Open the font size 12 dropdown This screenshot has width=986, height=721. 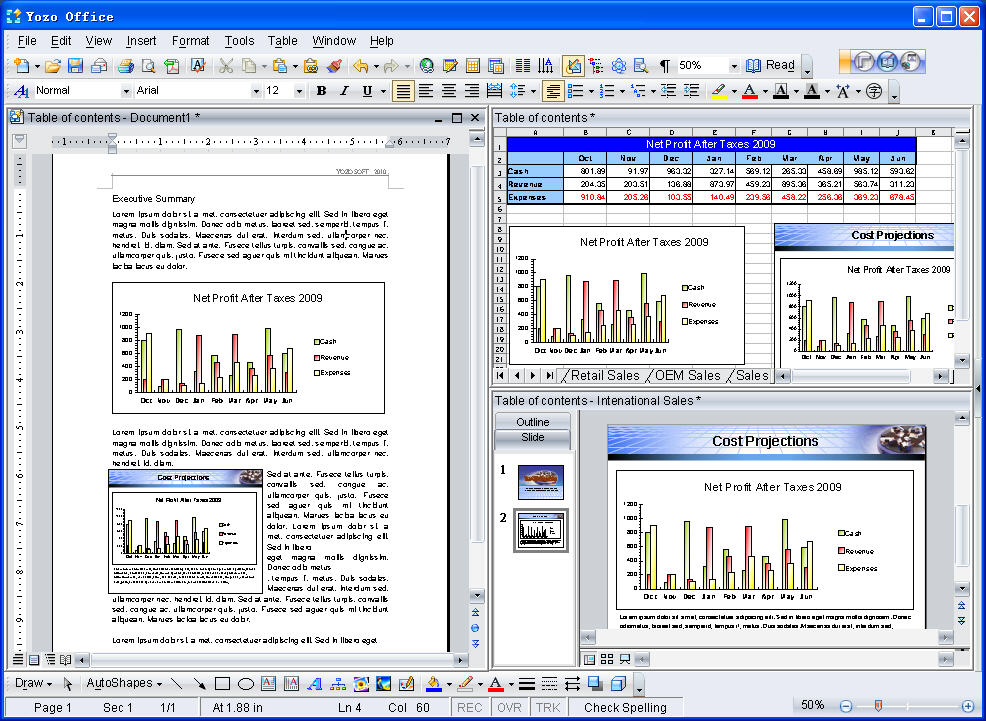(299, 91)
